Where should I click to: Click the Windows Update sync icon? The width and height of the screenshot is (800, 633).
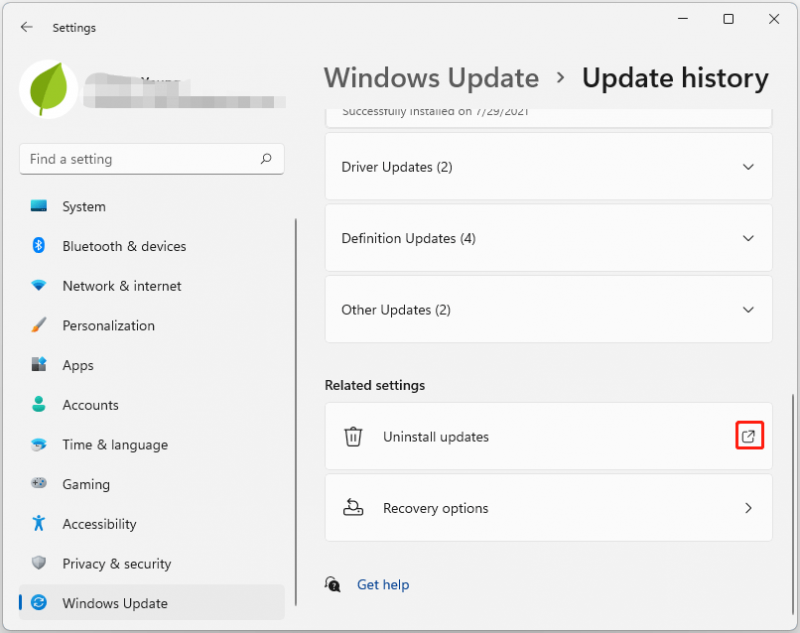click(39, 602)
